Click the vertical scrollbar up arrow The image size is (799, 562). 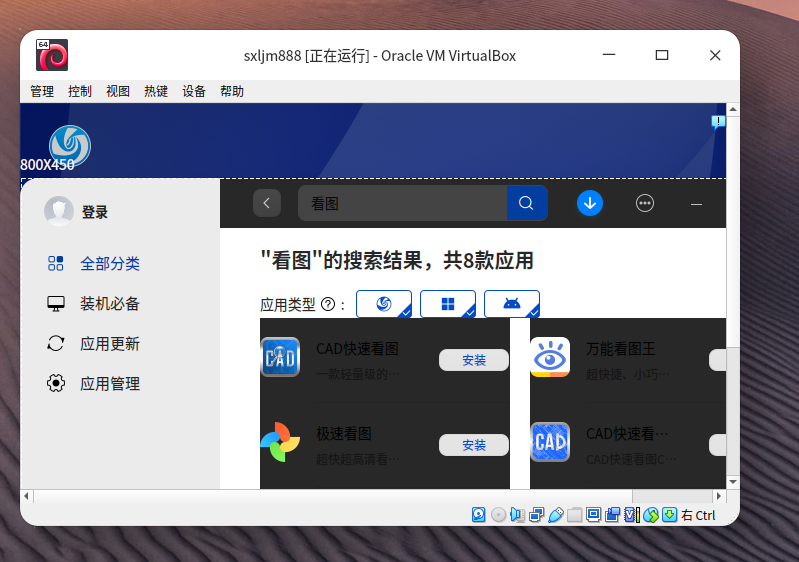pyautogui.click(x=733, y=109)
